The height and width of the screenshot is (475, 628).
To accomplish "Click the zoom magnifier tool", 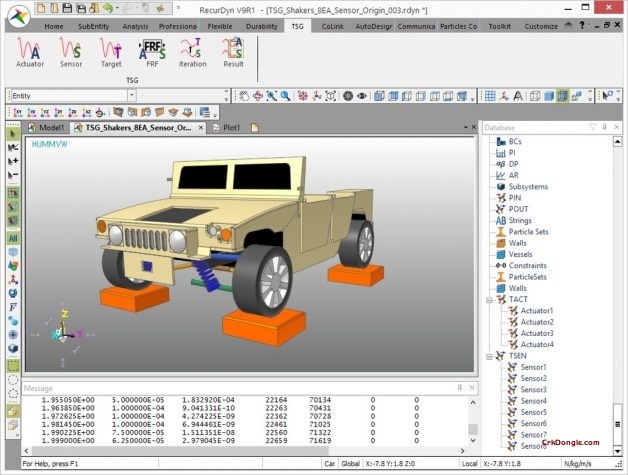I will (285, 96).
